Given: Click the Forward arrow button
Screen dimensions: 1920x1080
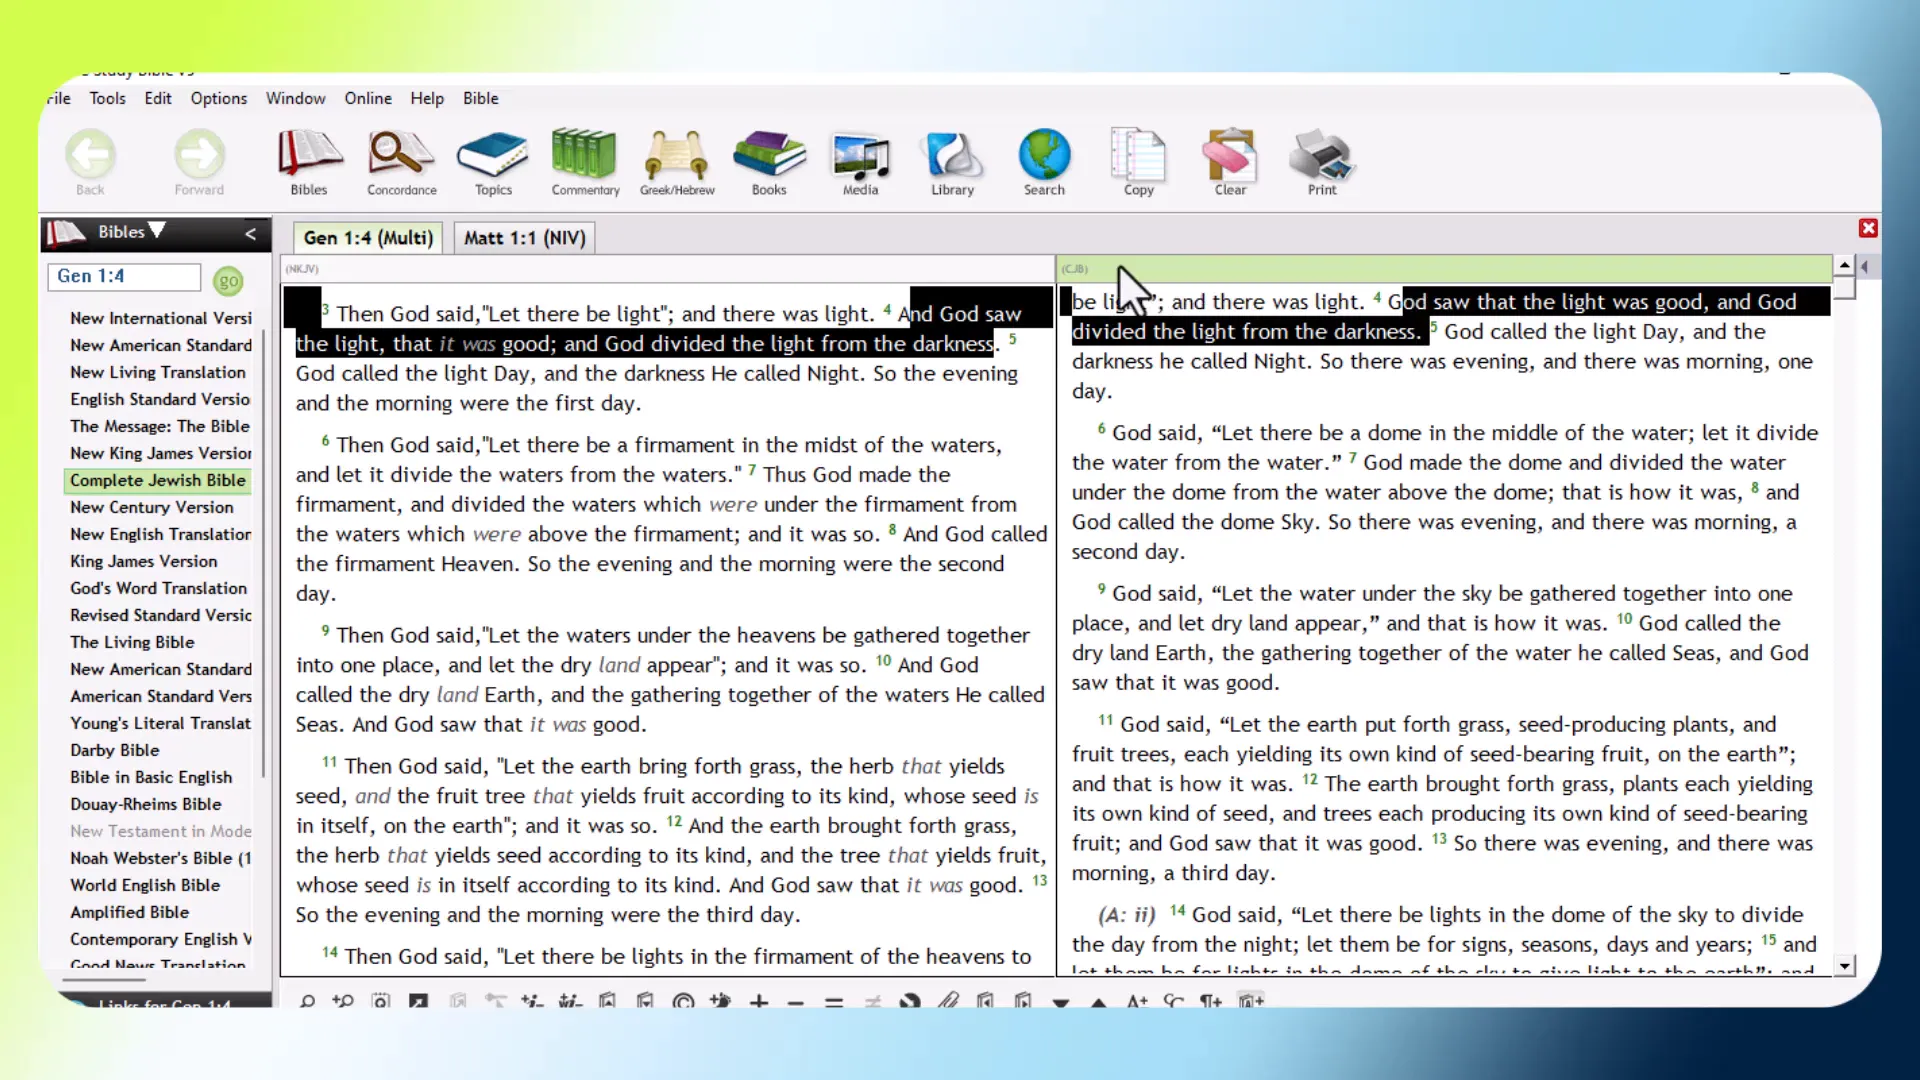Looking at the screenshot, I should 199,163.
